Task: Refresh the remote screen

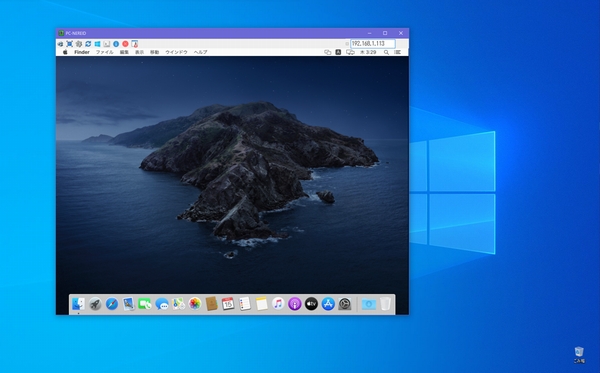Action: (x=88, y=44)
